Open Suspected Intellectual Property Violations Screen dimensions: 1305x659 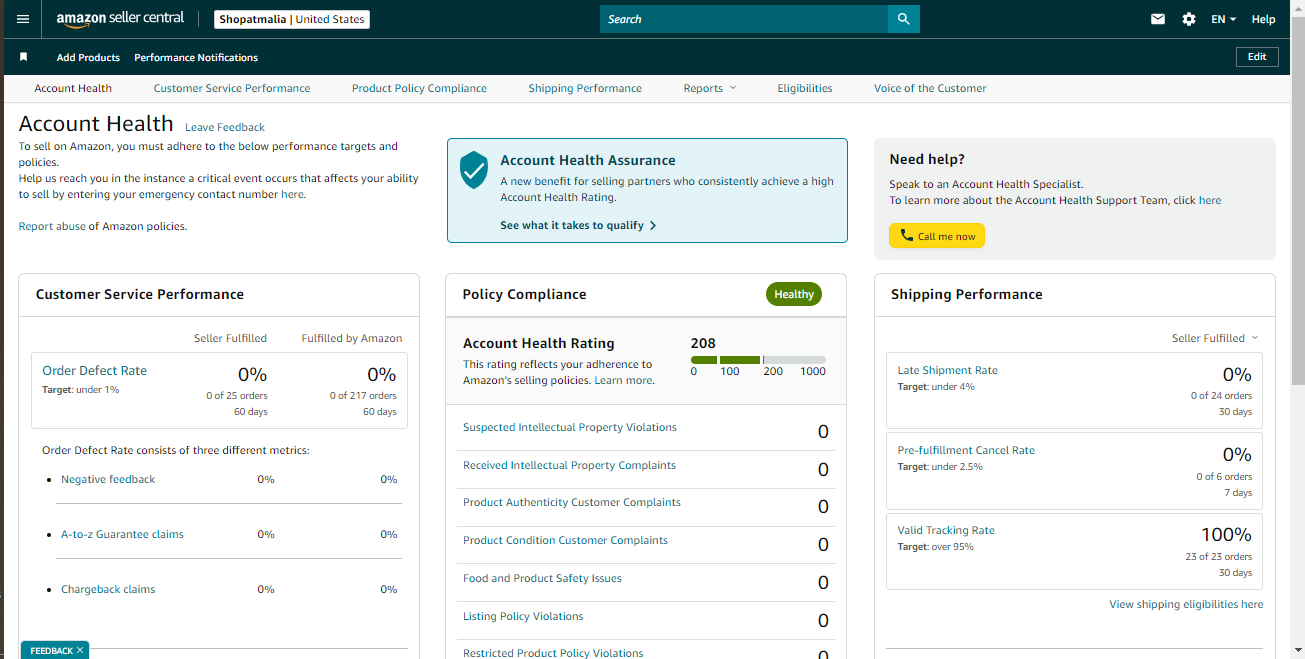coord(570,427)
